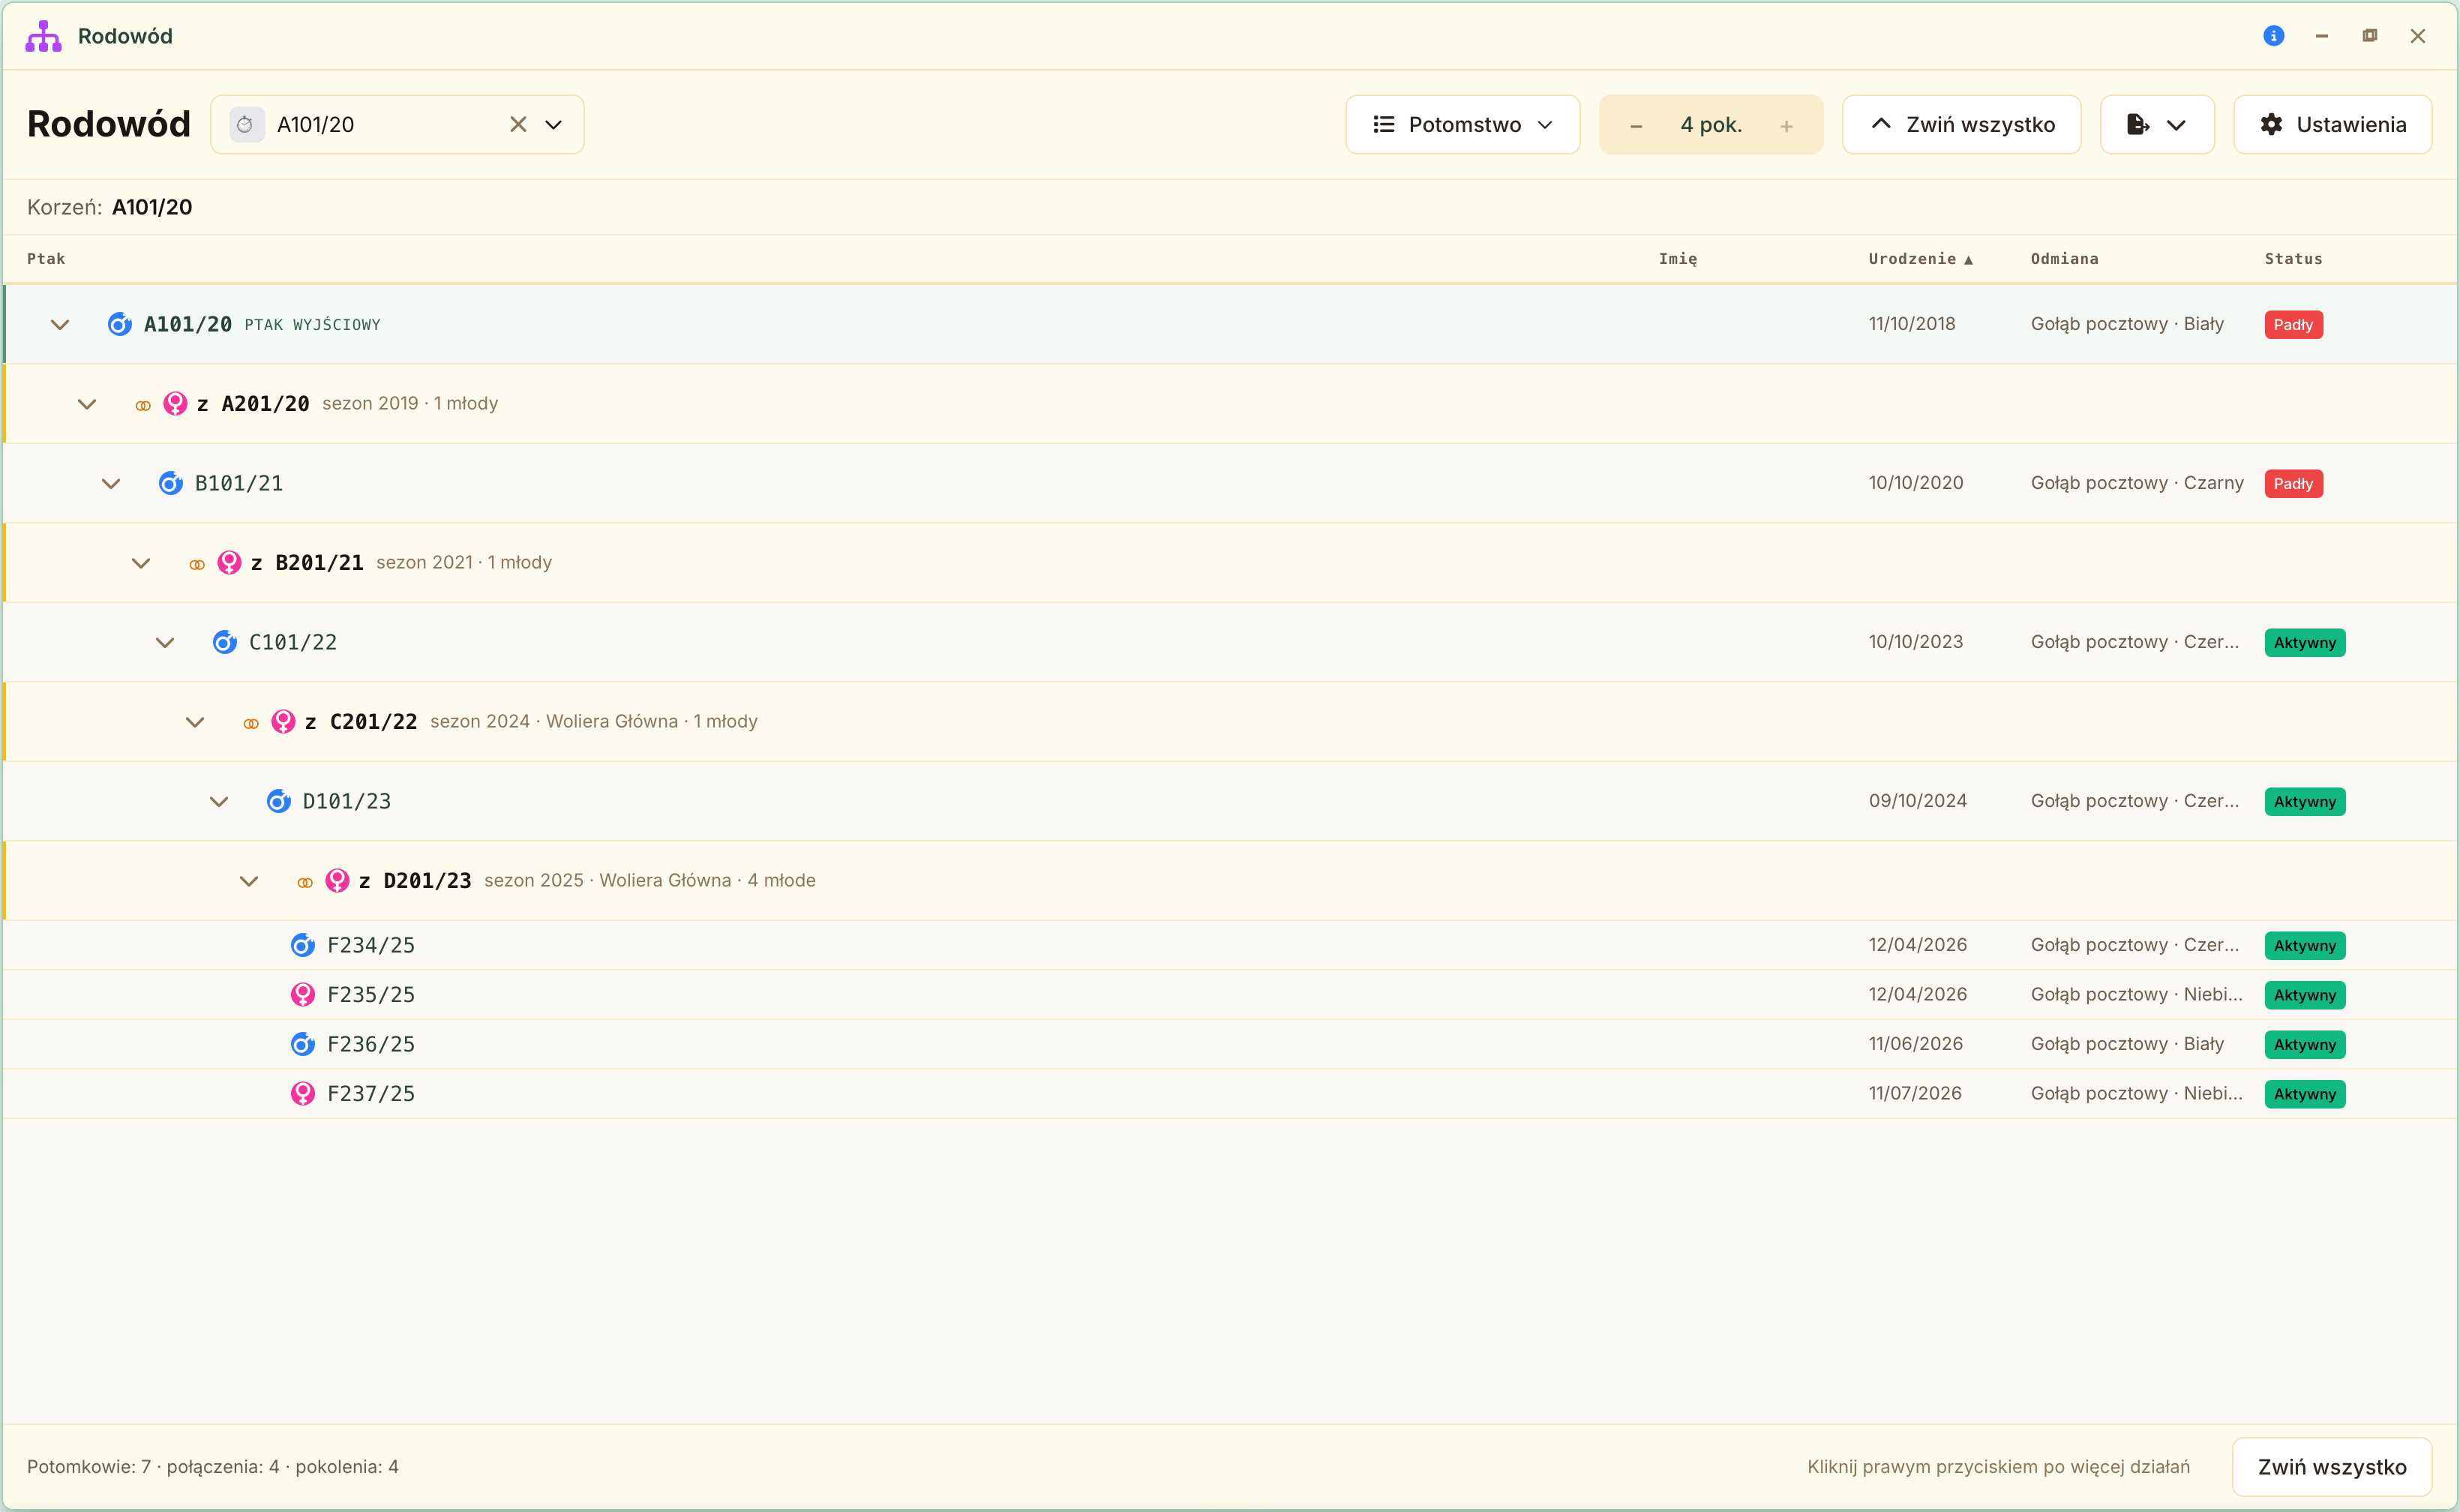Click the female icon next to A201/20
The image size is (2460, 1512).
point(175,404)
